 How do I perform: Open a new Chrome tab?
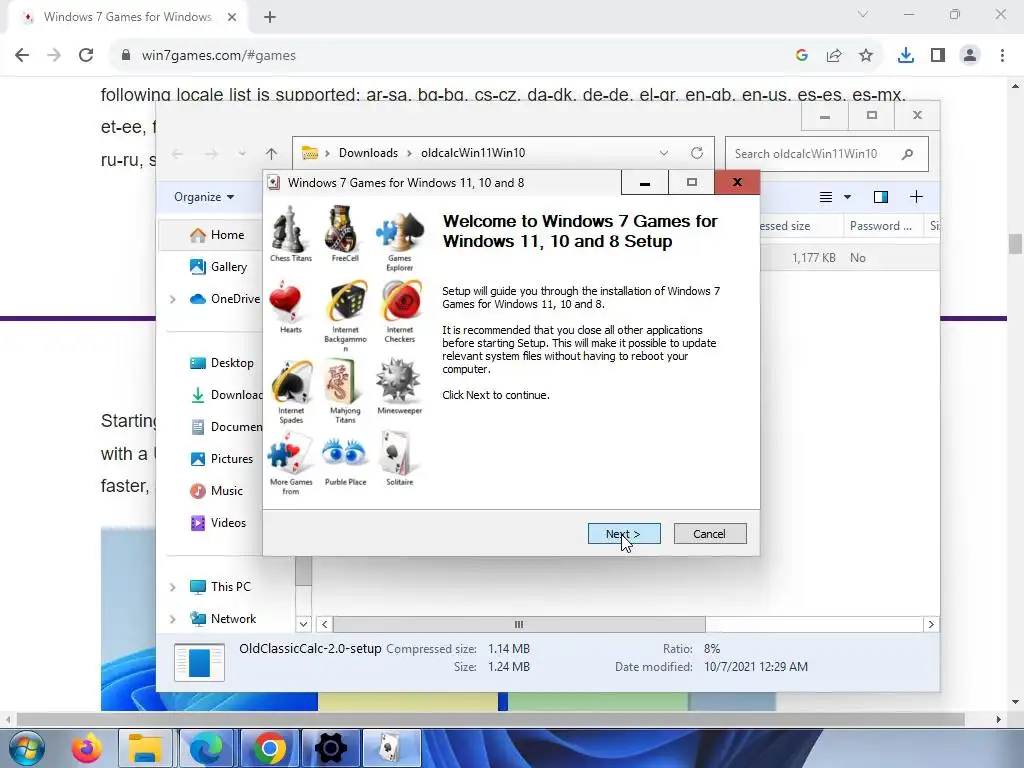point(270,17)
